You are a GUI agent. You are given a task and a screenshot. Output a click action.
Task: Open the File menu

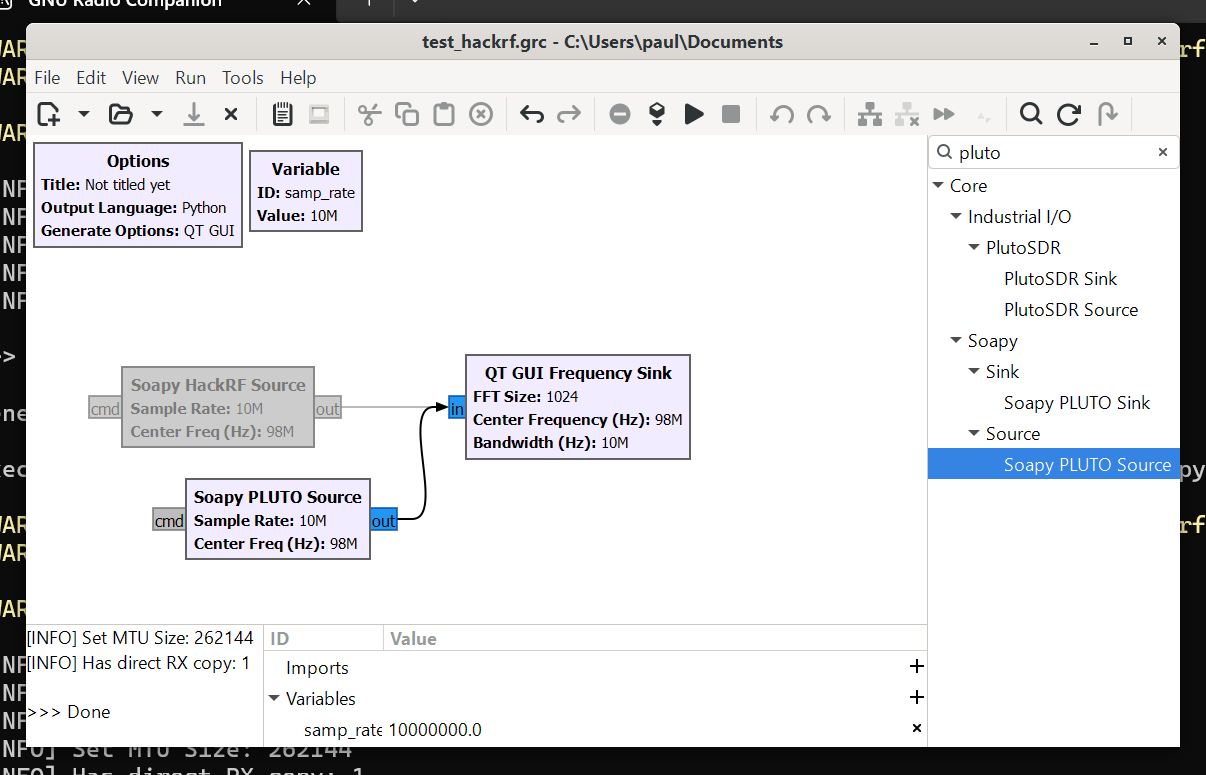pos(47,77)
